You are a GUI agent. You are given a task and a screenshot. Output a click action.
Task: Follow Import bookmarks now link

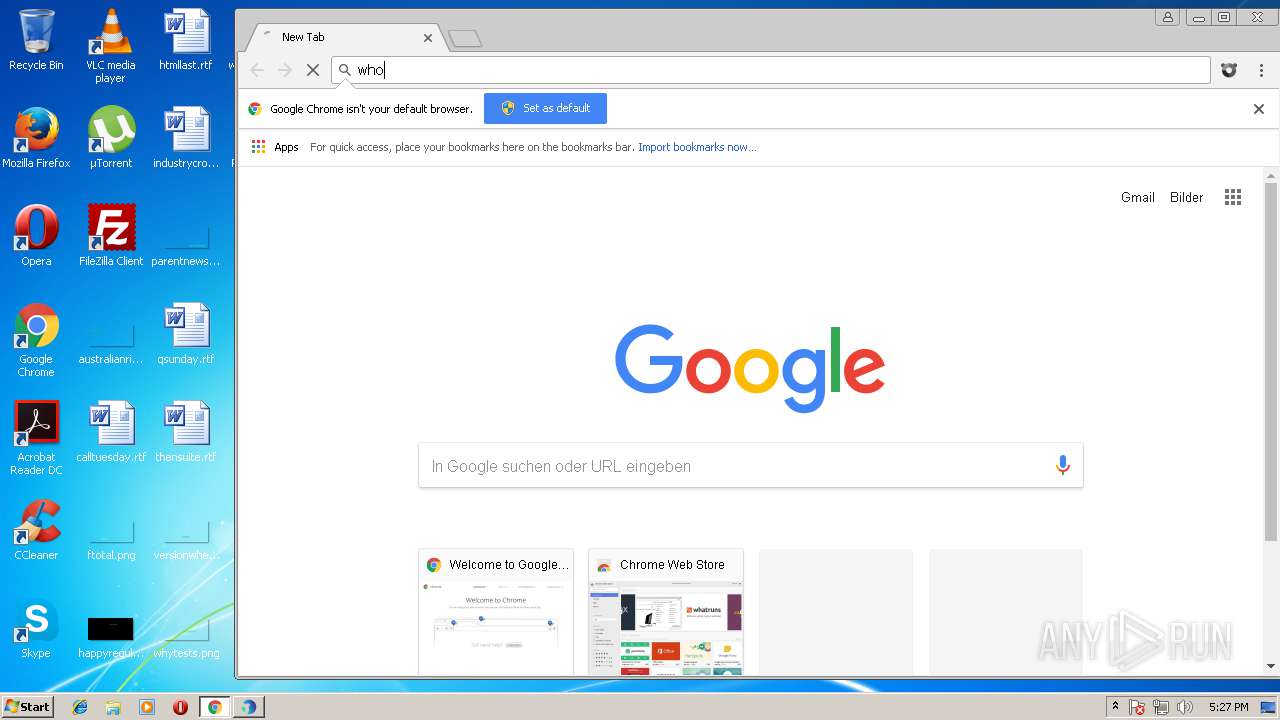[697, 147]
